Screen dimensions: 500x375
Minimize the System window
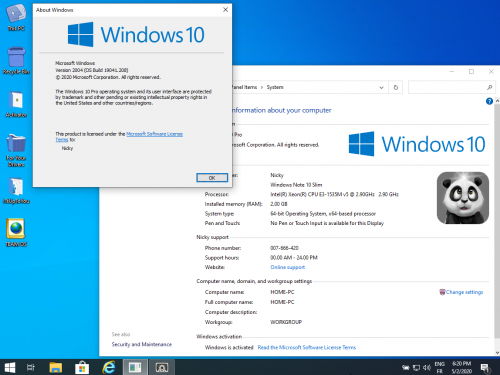[452, 71]
